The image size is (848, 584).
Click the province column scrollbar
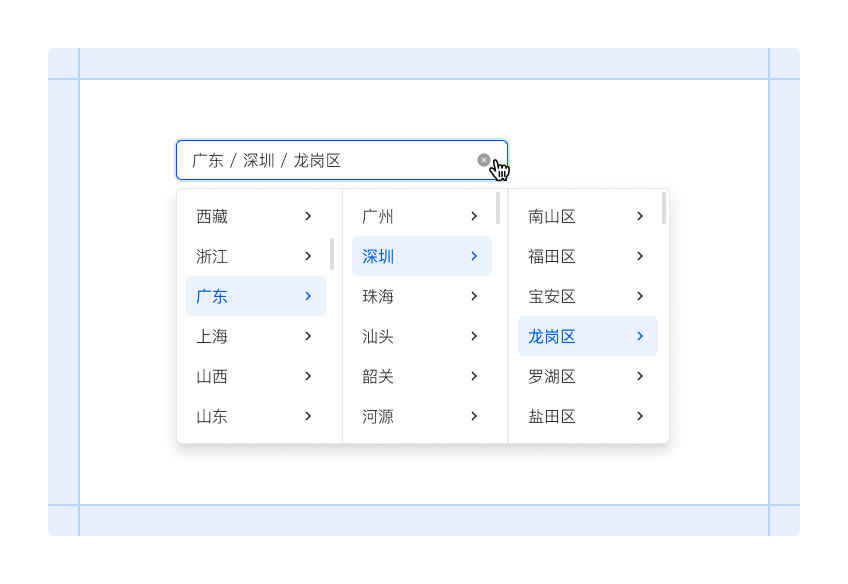(332, 254)
